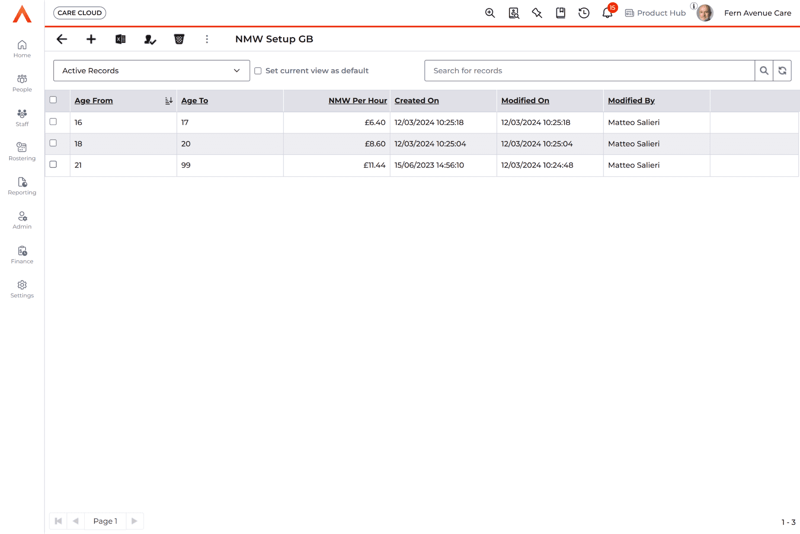Open the recent history clock icon

tap(584, 13)
